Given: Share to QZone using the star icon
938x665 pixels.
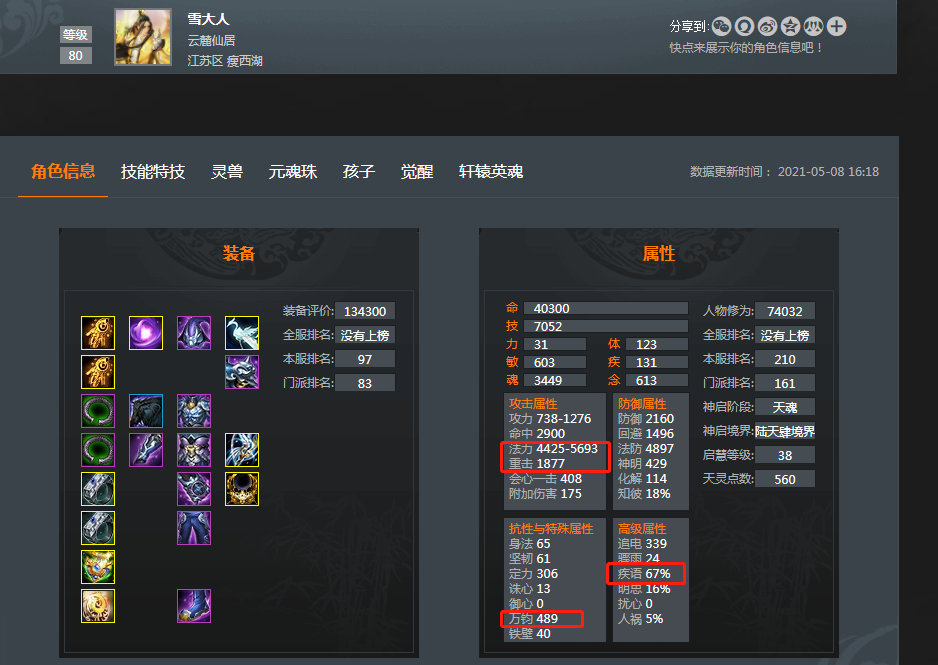Looking at the screenshot, I should 790,26.
